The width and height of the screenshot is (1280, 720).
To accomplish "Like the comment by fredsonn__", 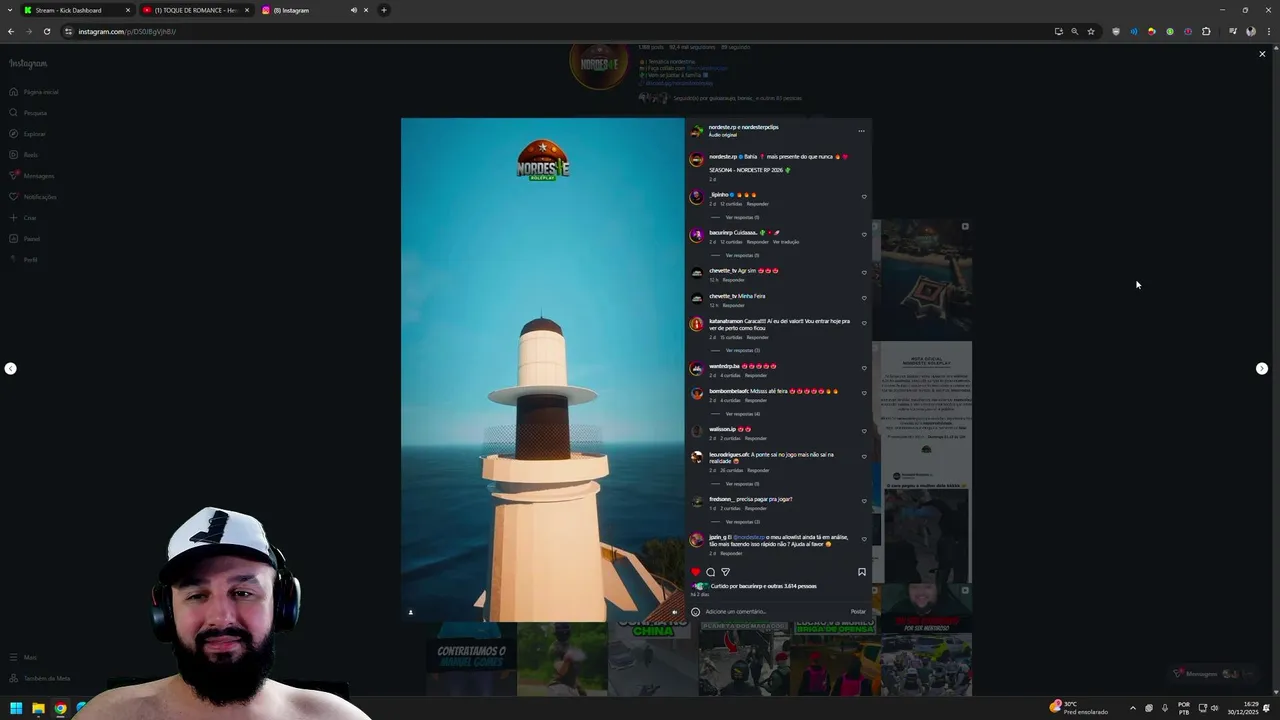I will (864, 501).
